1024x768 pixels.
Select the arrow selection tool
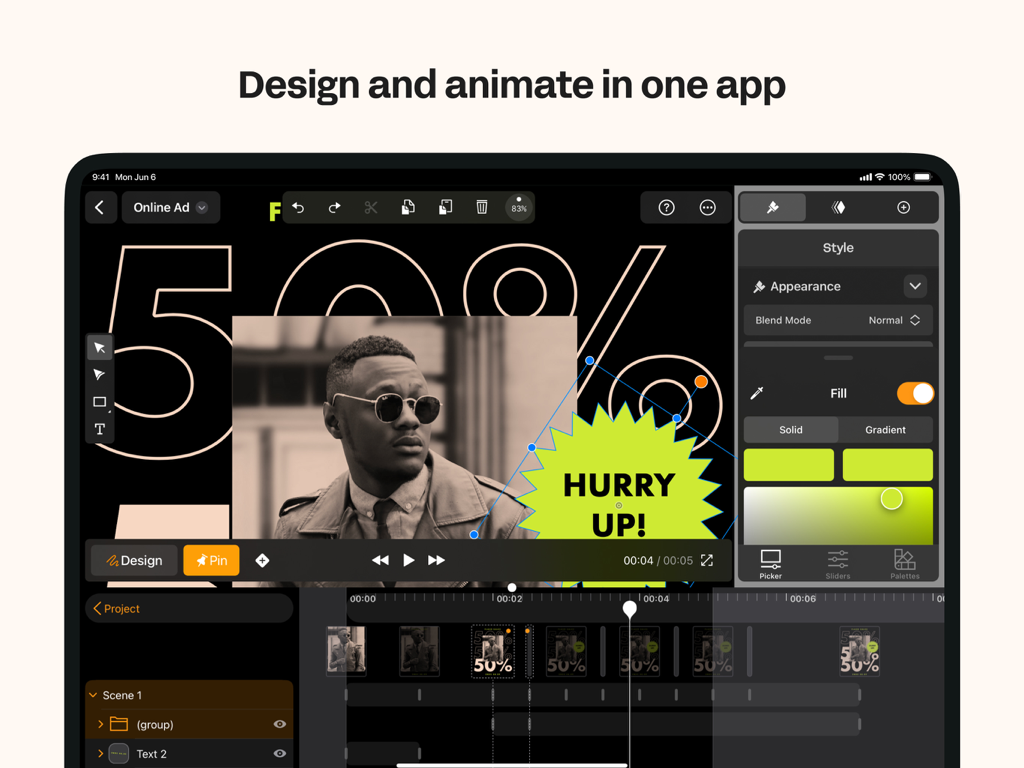point(99,347)
